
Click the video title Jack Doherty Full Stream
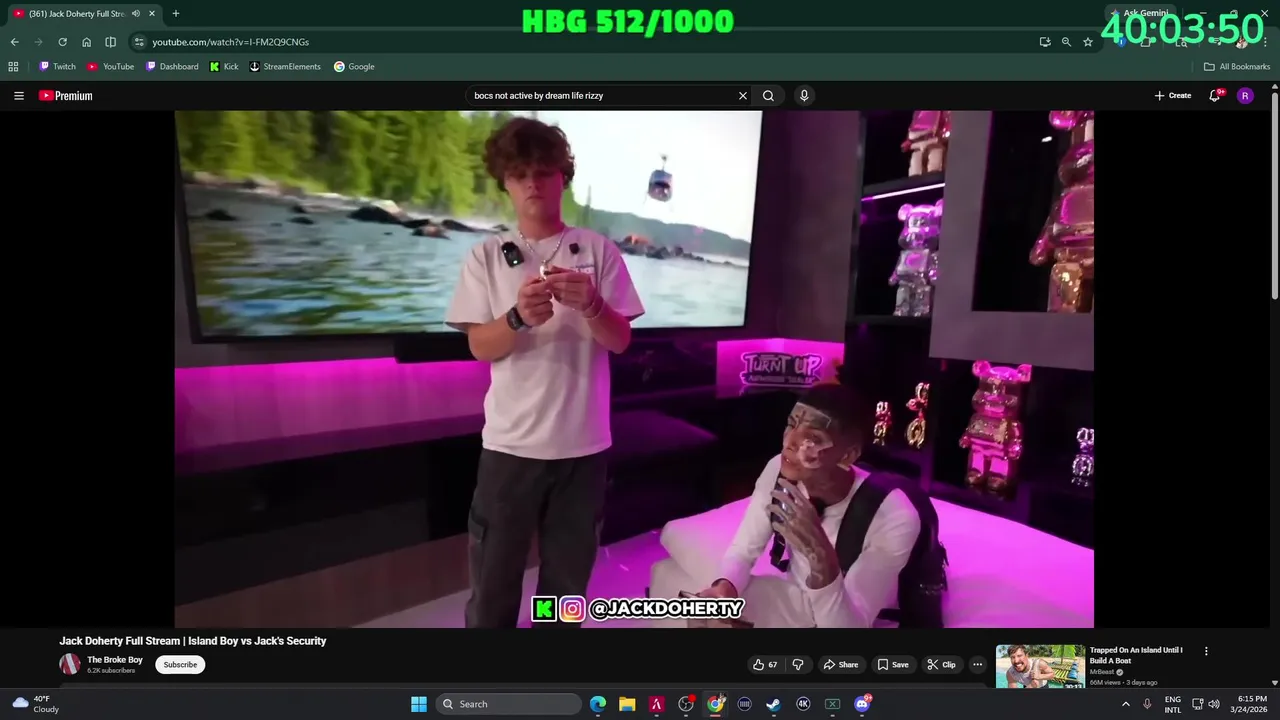193,641
